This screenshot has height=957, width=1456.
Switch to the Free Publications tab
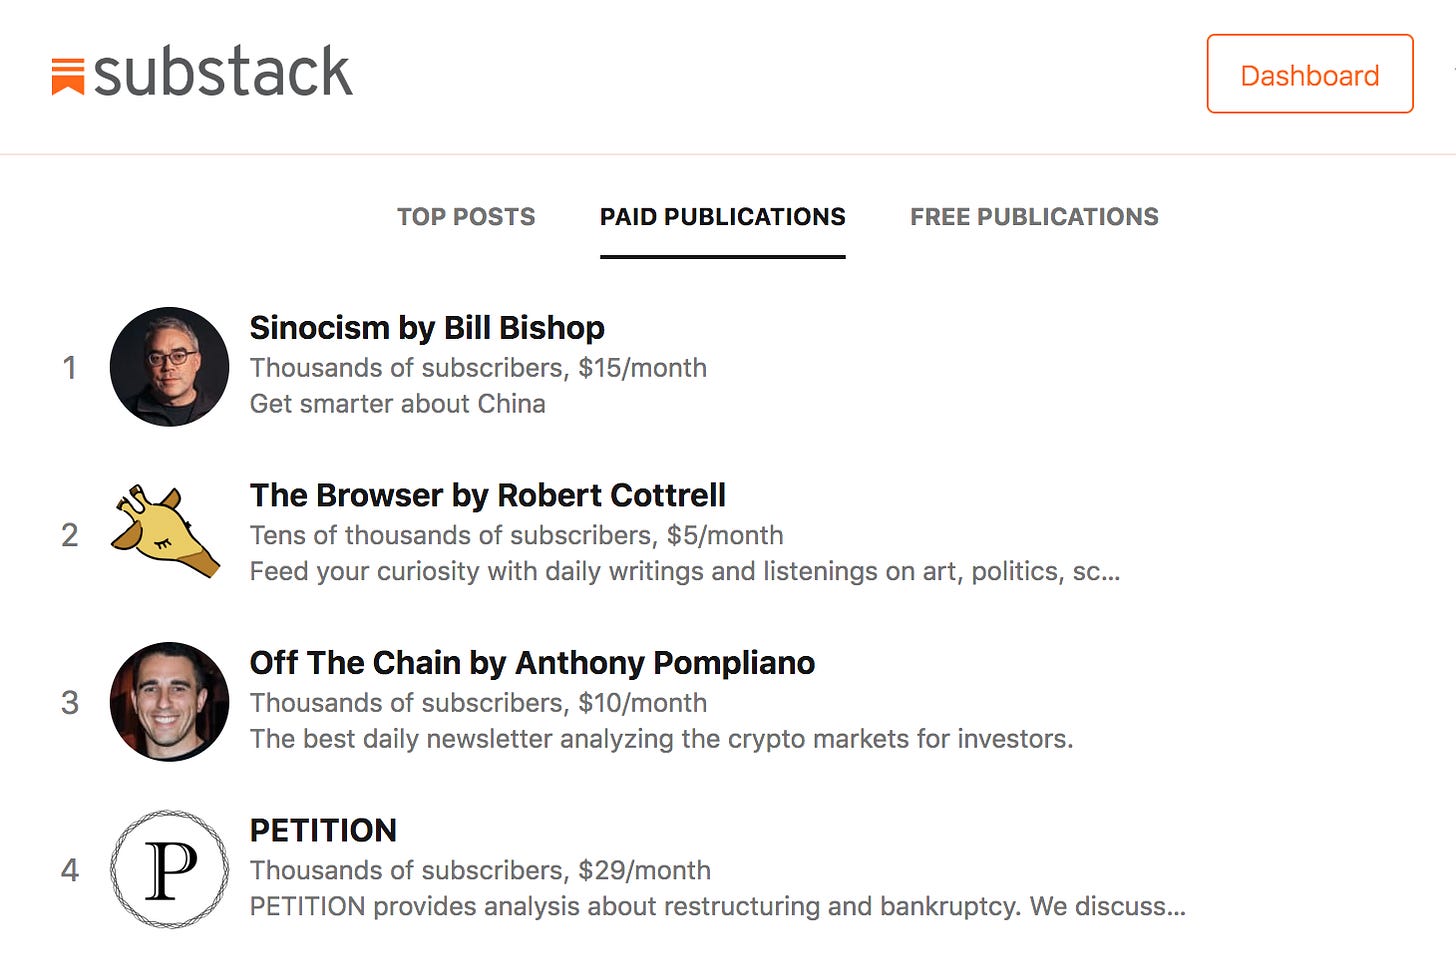(x=1034, y=217)
